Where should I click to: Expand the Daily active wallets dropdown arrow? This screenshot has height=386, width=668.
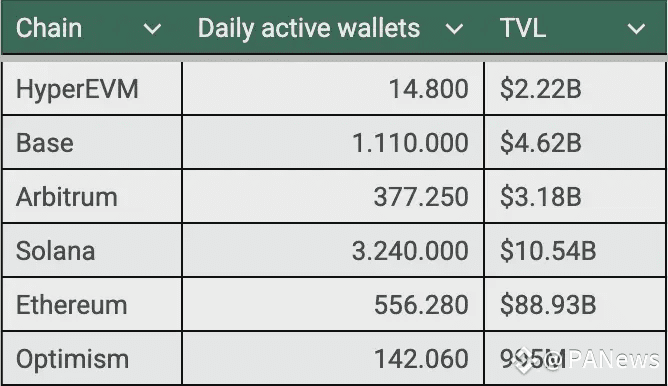tap(454, 29)
